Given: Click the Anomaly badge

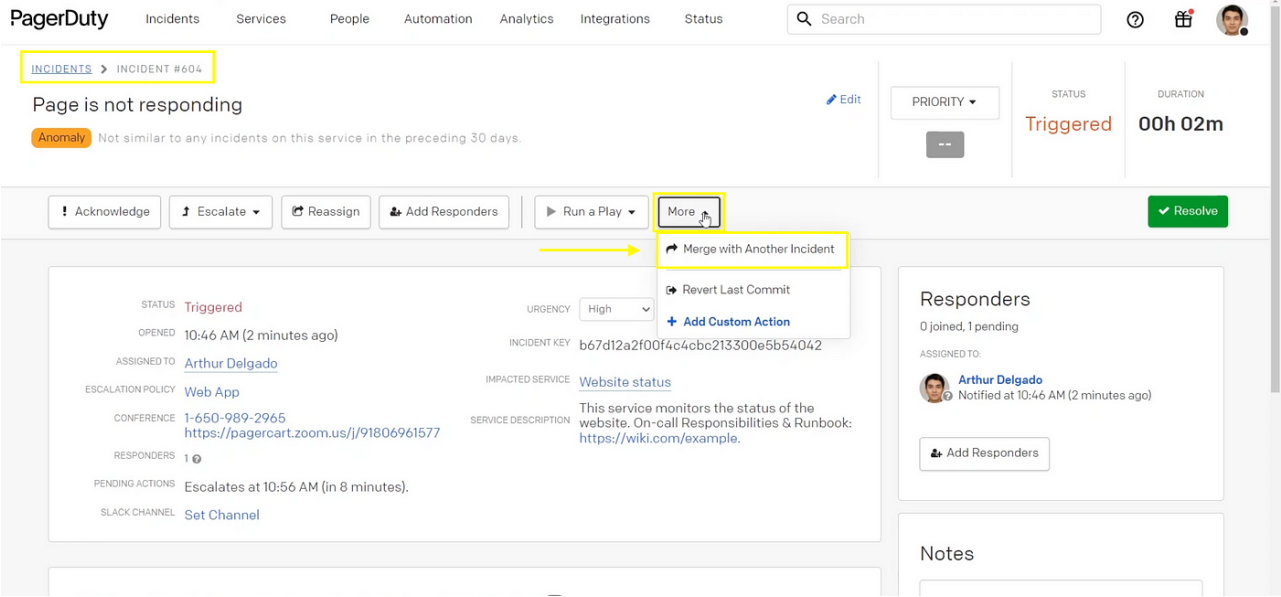Looking at the screenshot, I should tap(62, 138).
